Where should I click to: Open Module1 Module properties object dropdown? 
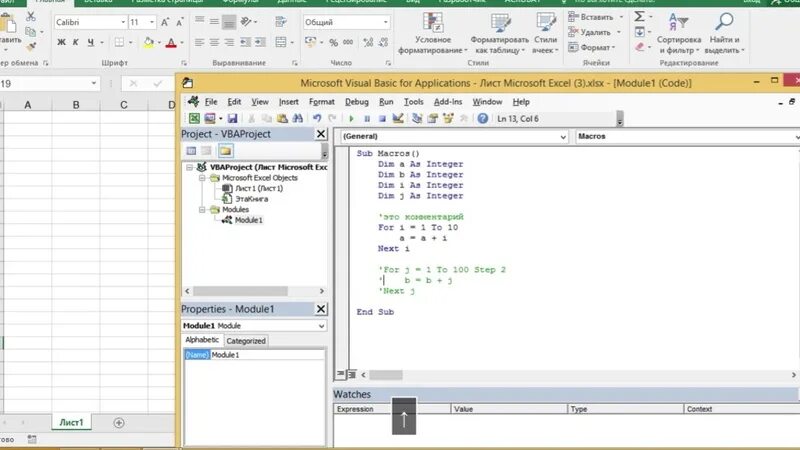pyautogui.click(x=321, y=326)
